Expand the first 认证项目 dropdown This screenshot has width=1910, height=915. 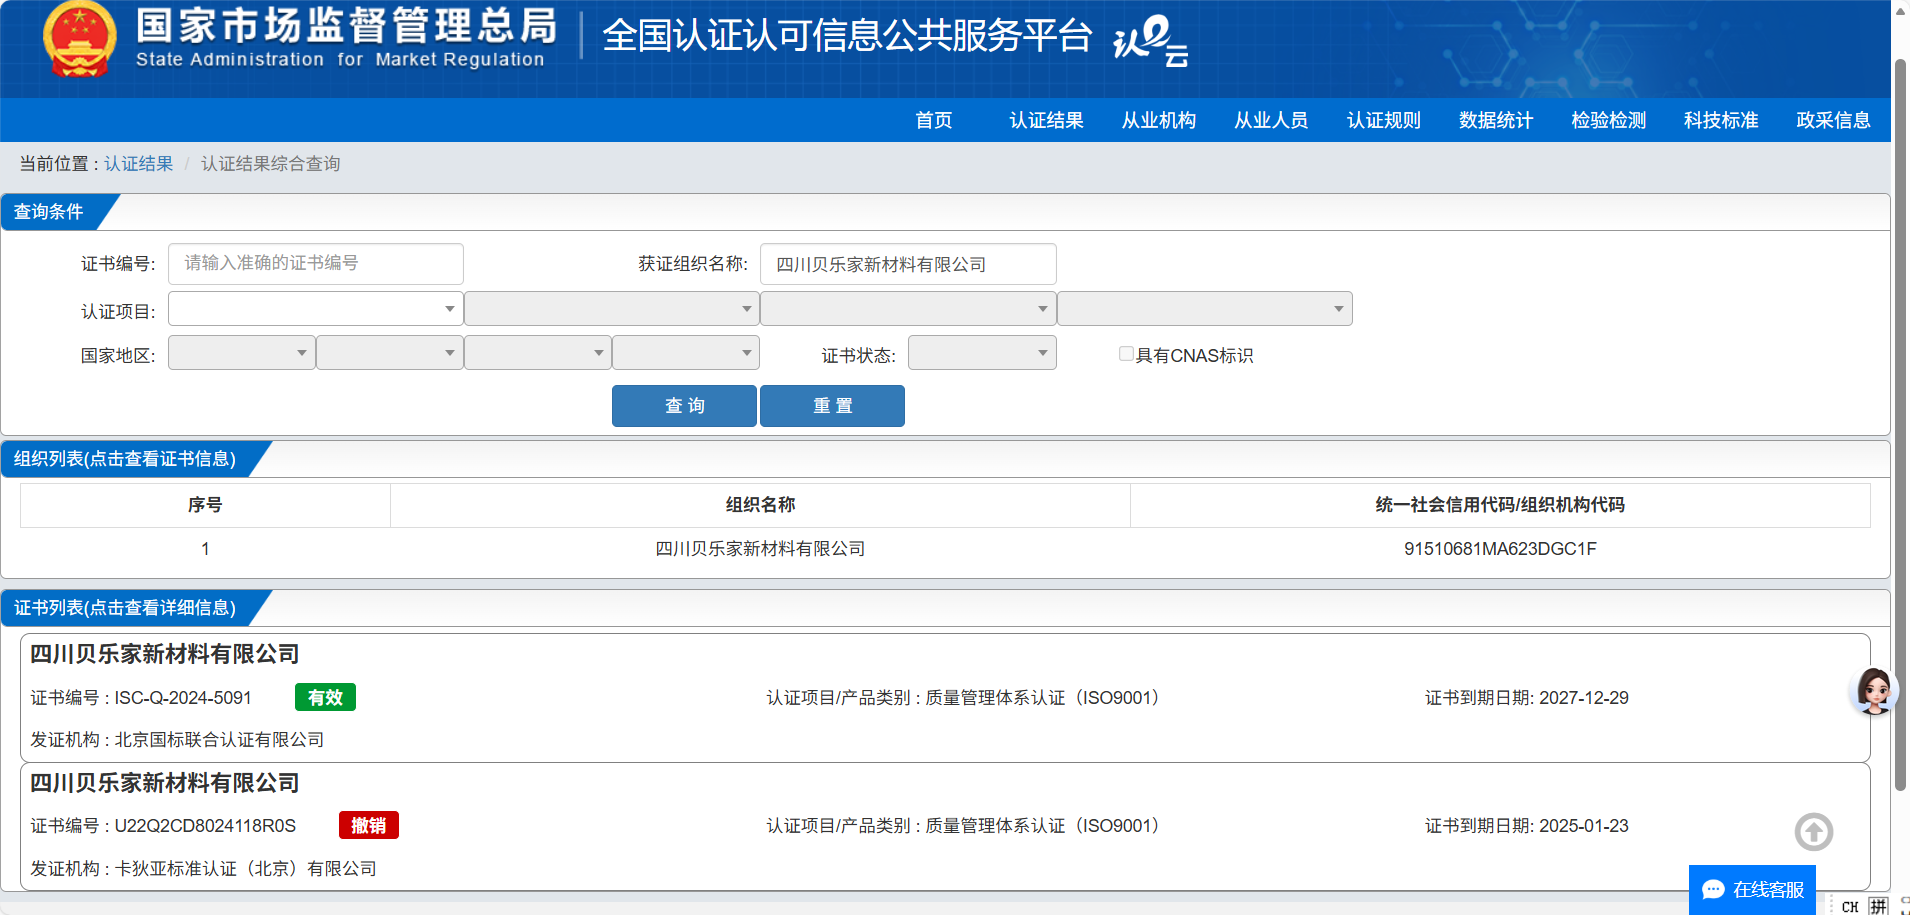click(x=315, y=309)
